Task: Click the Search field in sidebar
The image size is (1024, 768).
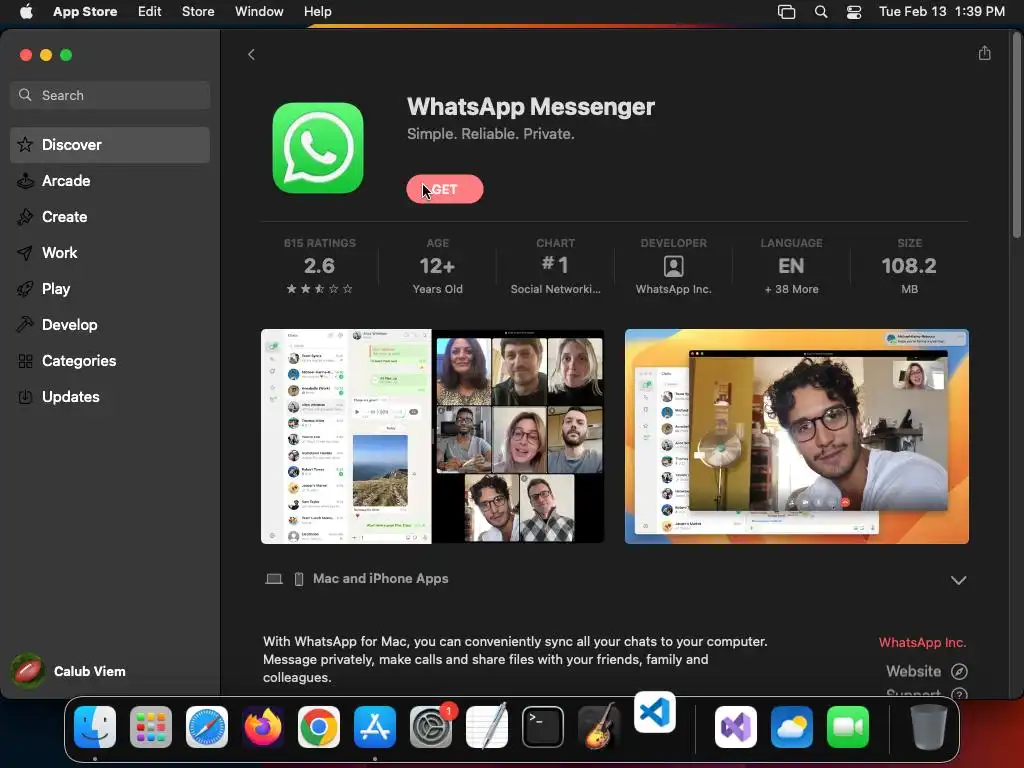Action: pyautogui.click(x=110, y=95)
